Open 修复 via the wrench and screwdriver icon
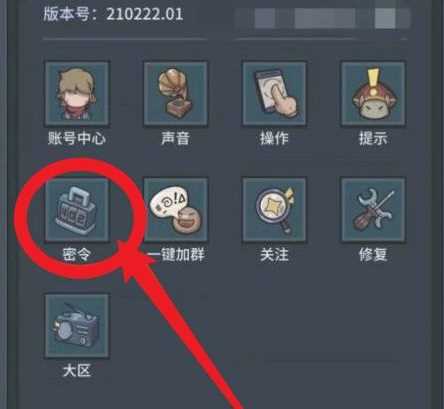The image size is (444, 409). [373, 209]
